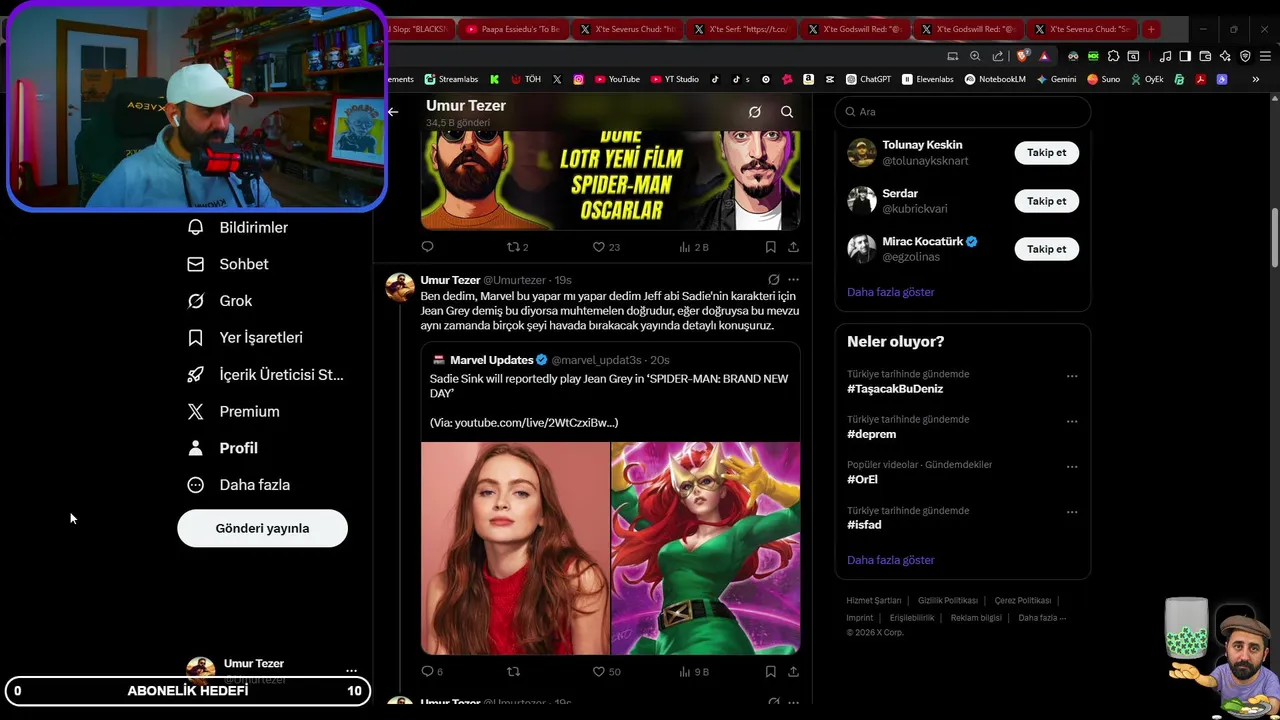Share the LOTR Yeni Film post
The width and height of the screenshot is (1280, 720).
coord(793,247)
